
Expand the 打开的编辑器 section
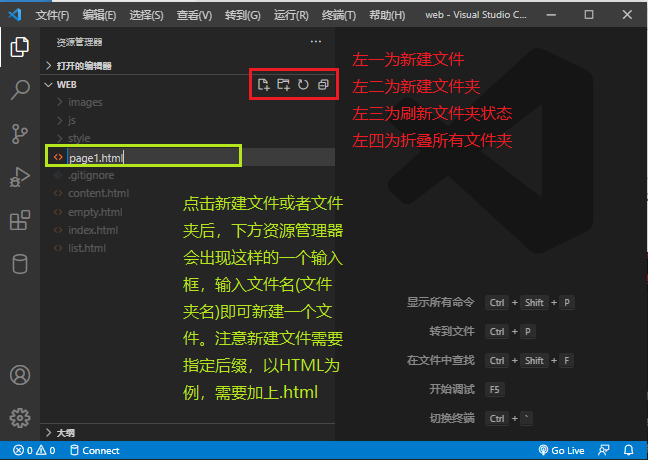[84, 65]
